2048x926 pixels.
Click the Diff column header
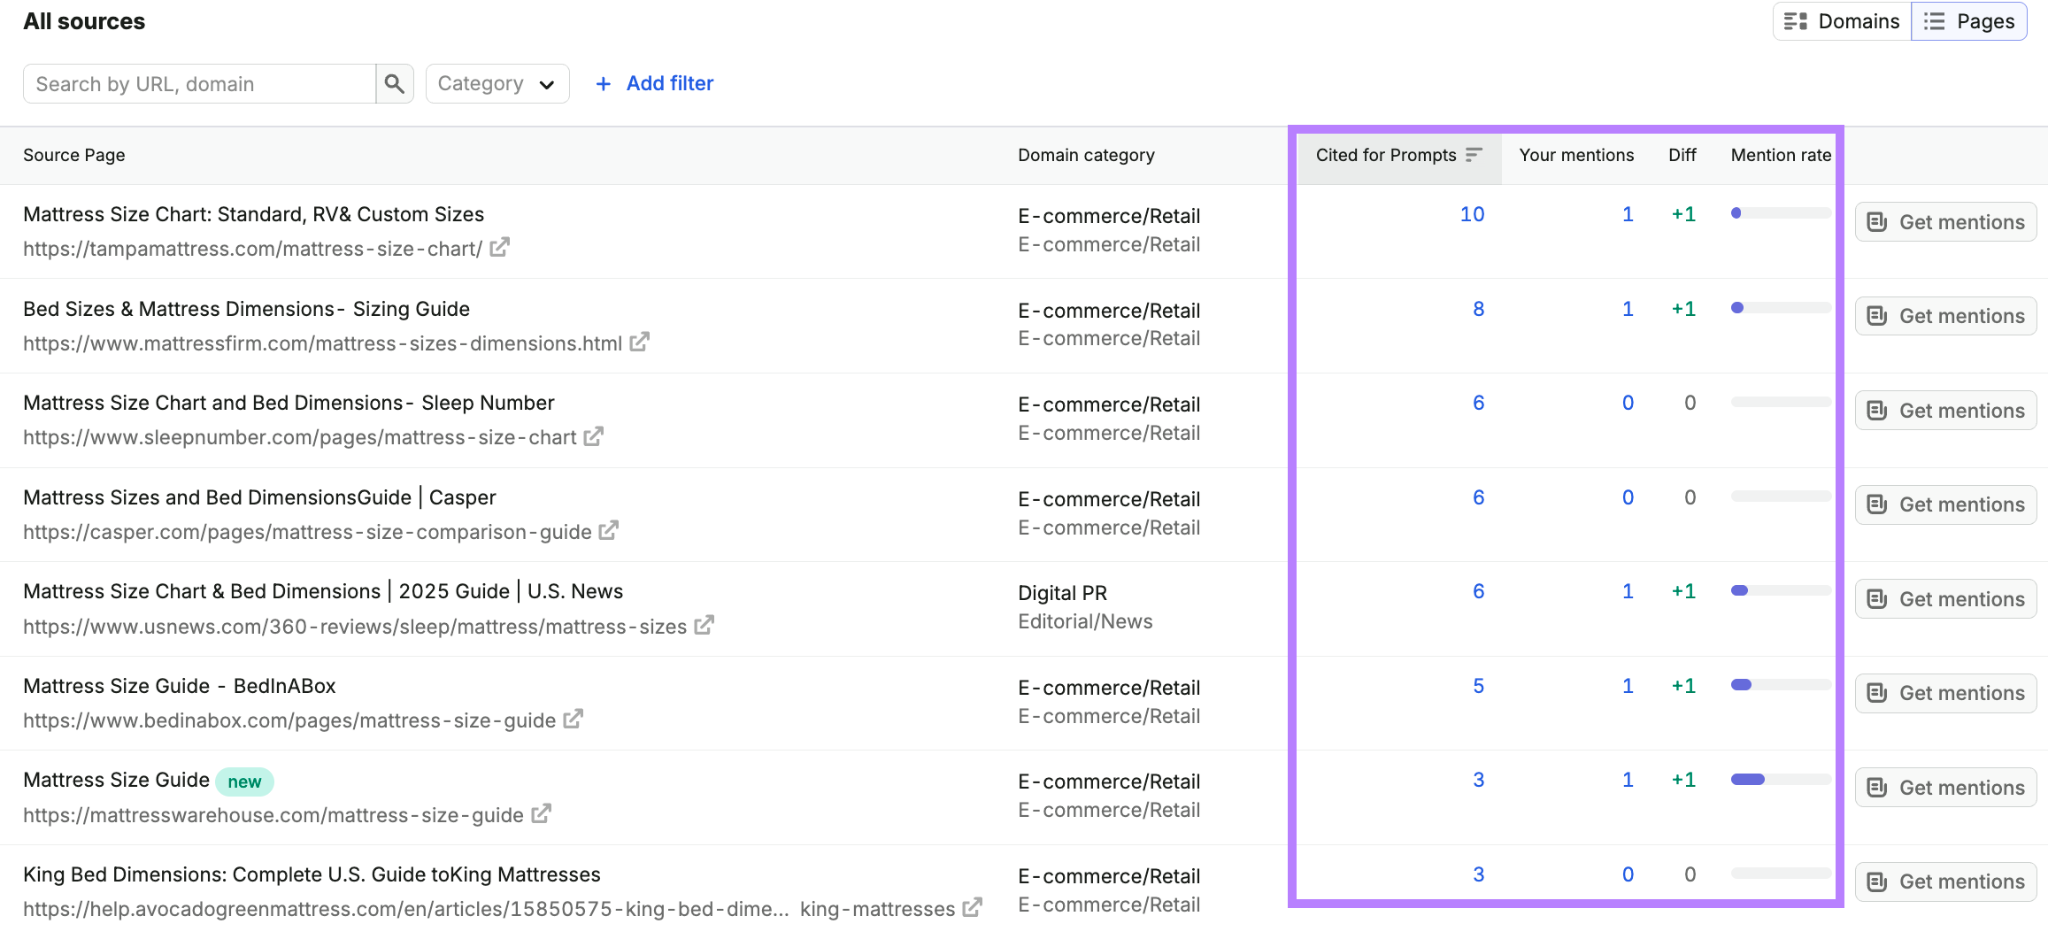click(x=1682, y=155)
